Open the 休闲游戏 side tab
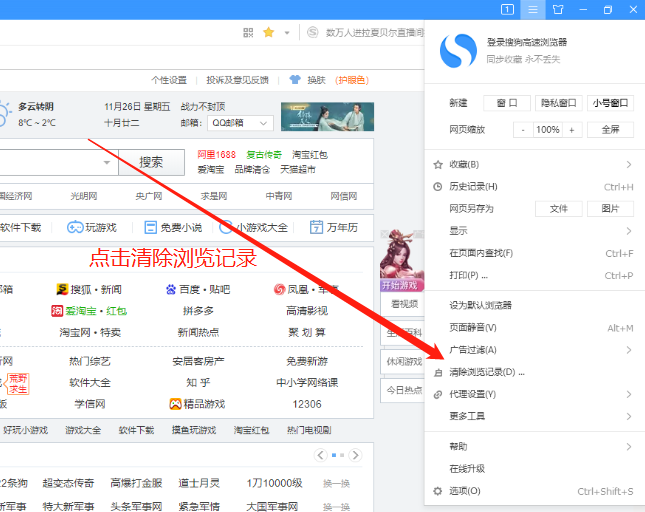 point(402,361)
